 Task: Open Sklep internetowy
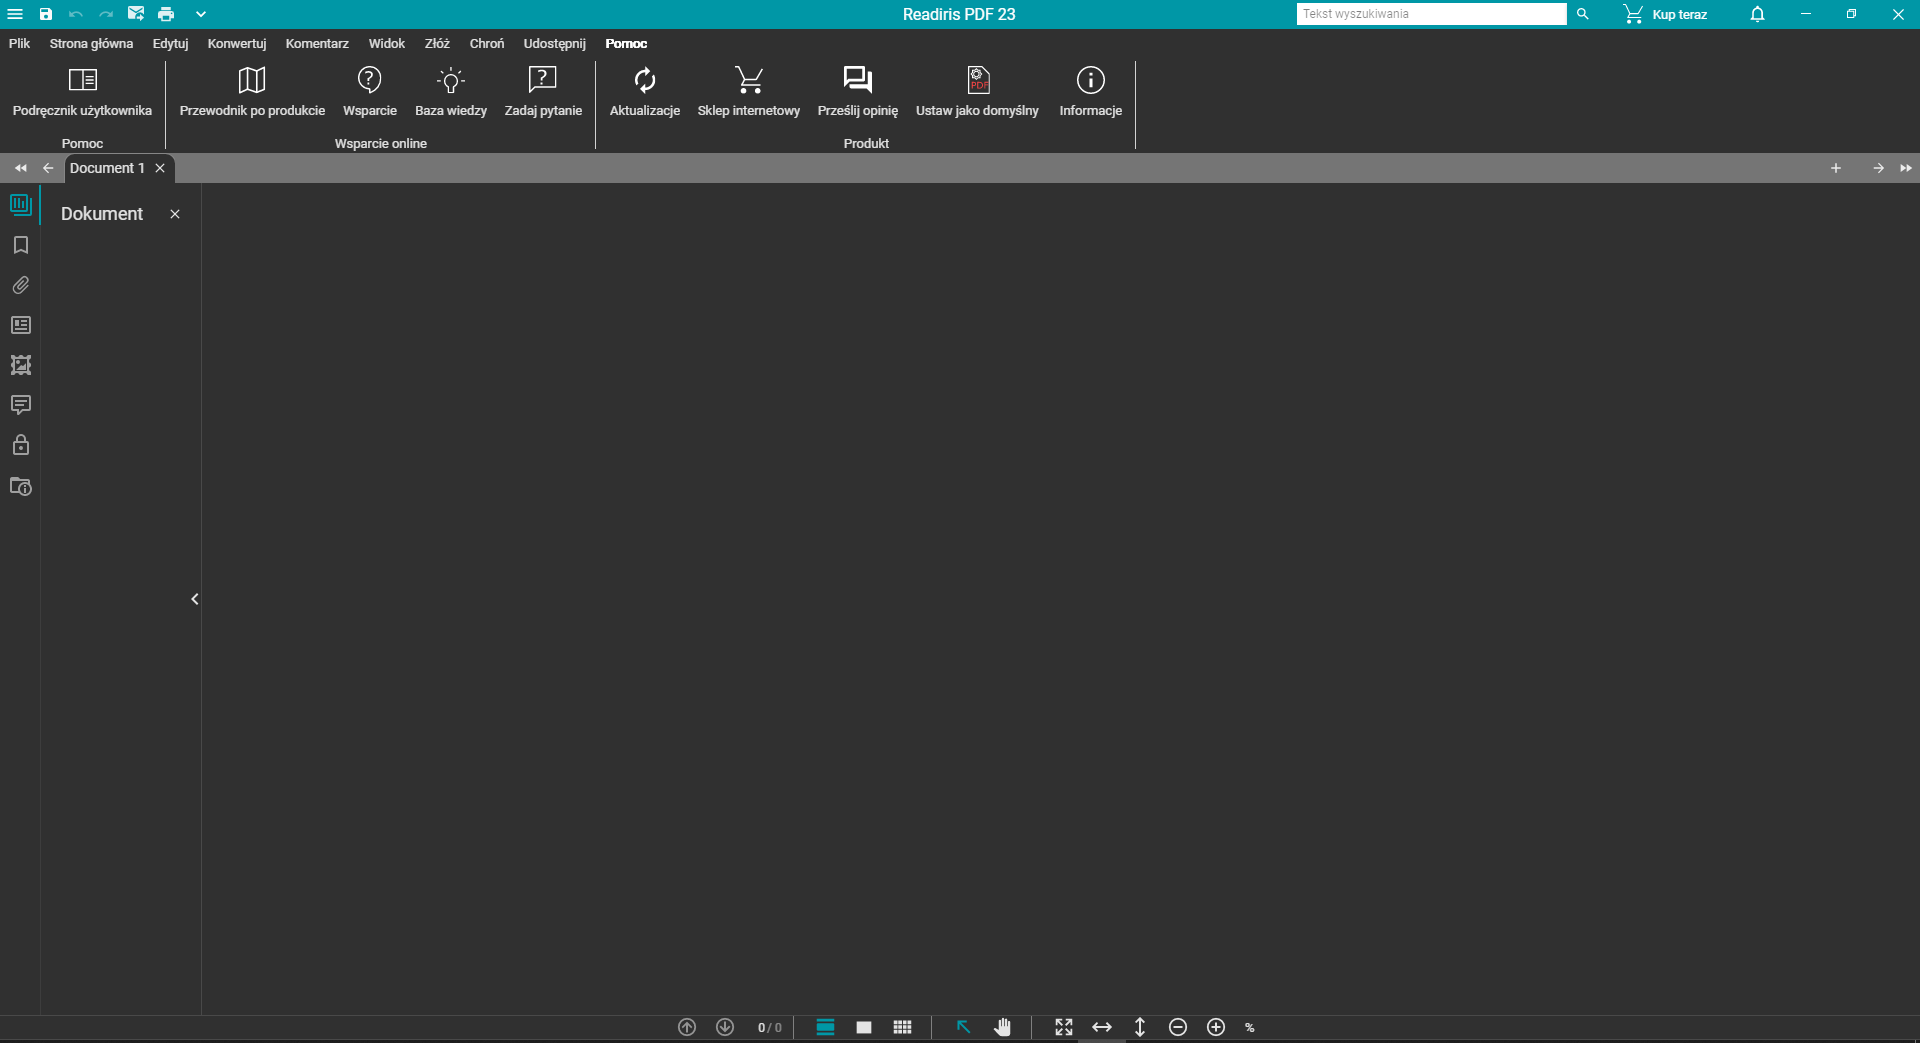pos(749,92)
